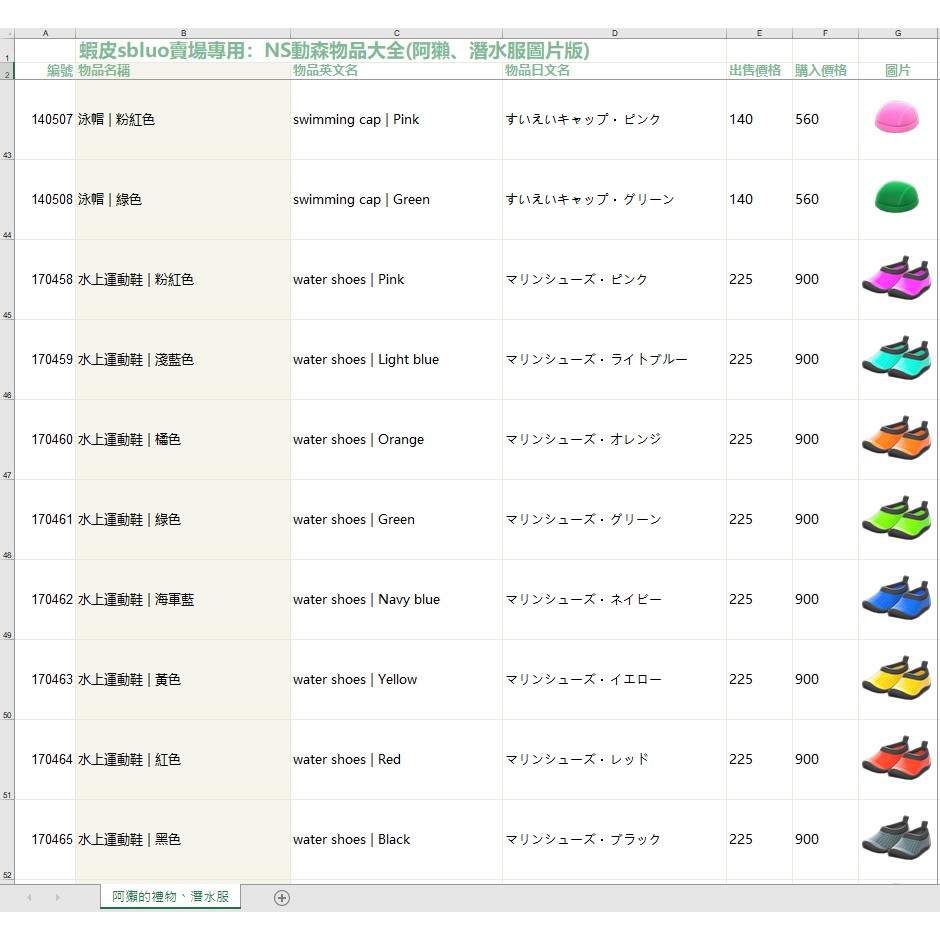Select the red water shoes image
Image resolution: width=940 pixels, height=940 pixels.
pyautogui.click(x=896, y=758)
